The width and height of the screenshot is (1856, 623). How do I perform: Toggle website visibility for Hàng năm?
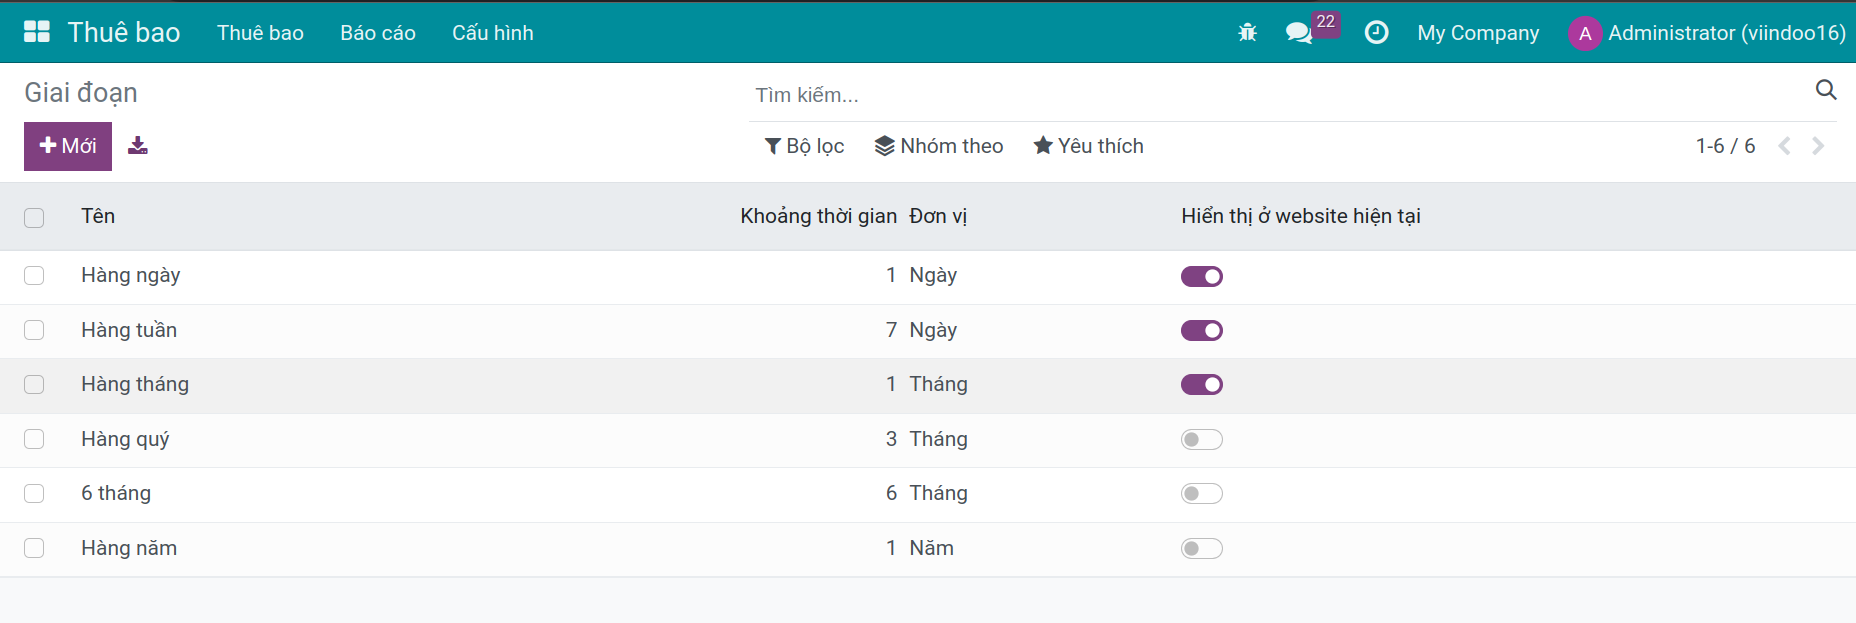click(x=1201, y=548)
